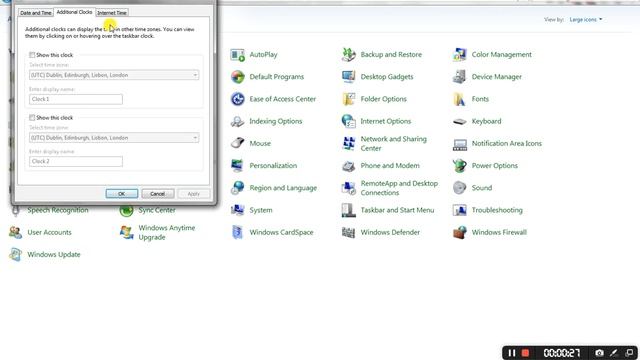640x360 pixels.
Task: Open the System icon
Action: click(x=237, y=210)
